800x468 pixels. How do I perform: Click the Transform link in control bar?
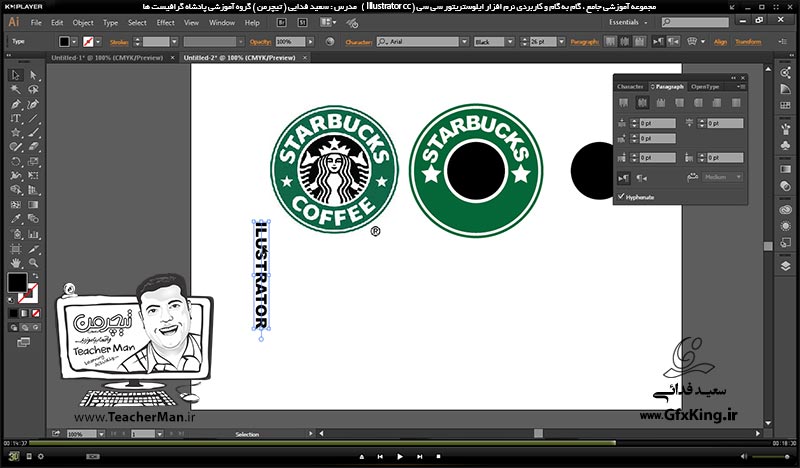[x=748, y=42]
